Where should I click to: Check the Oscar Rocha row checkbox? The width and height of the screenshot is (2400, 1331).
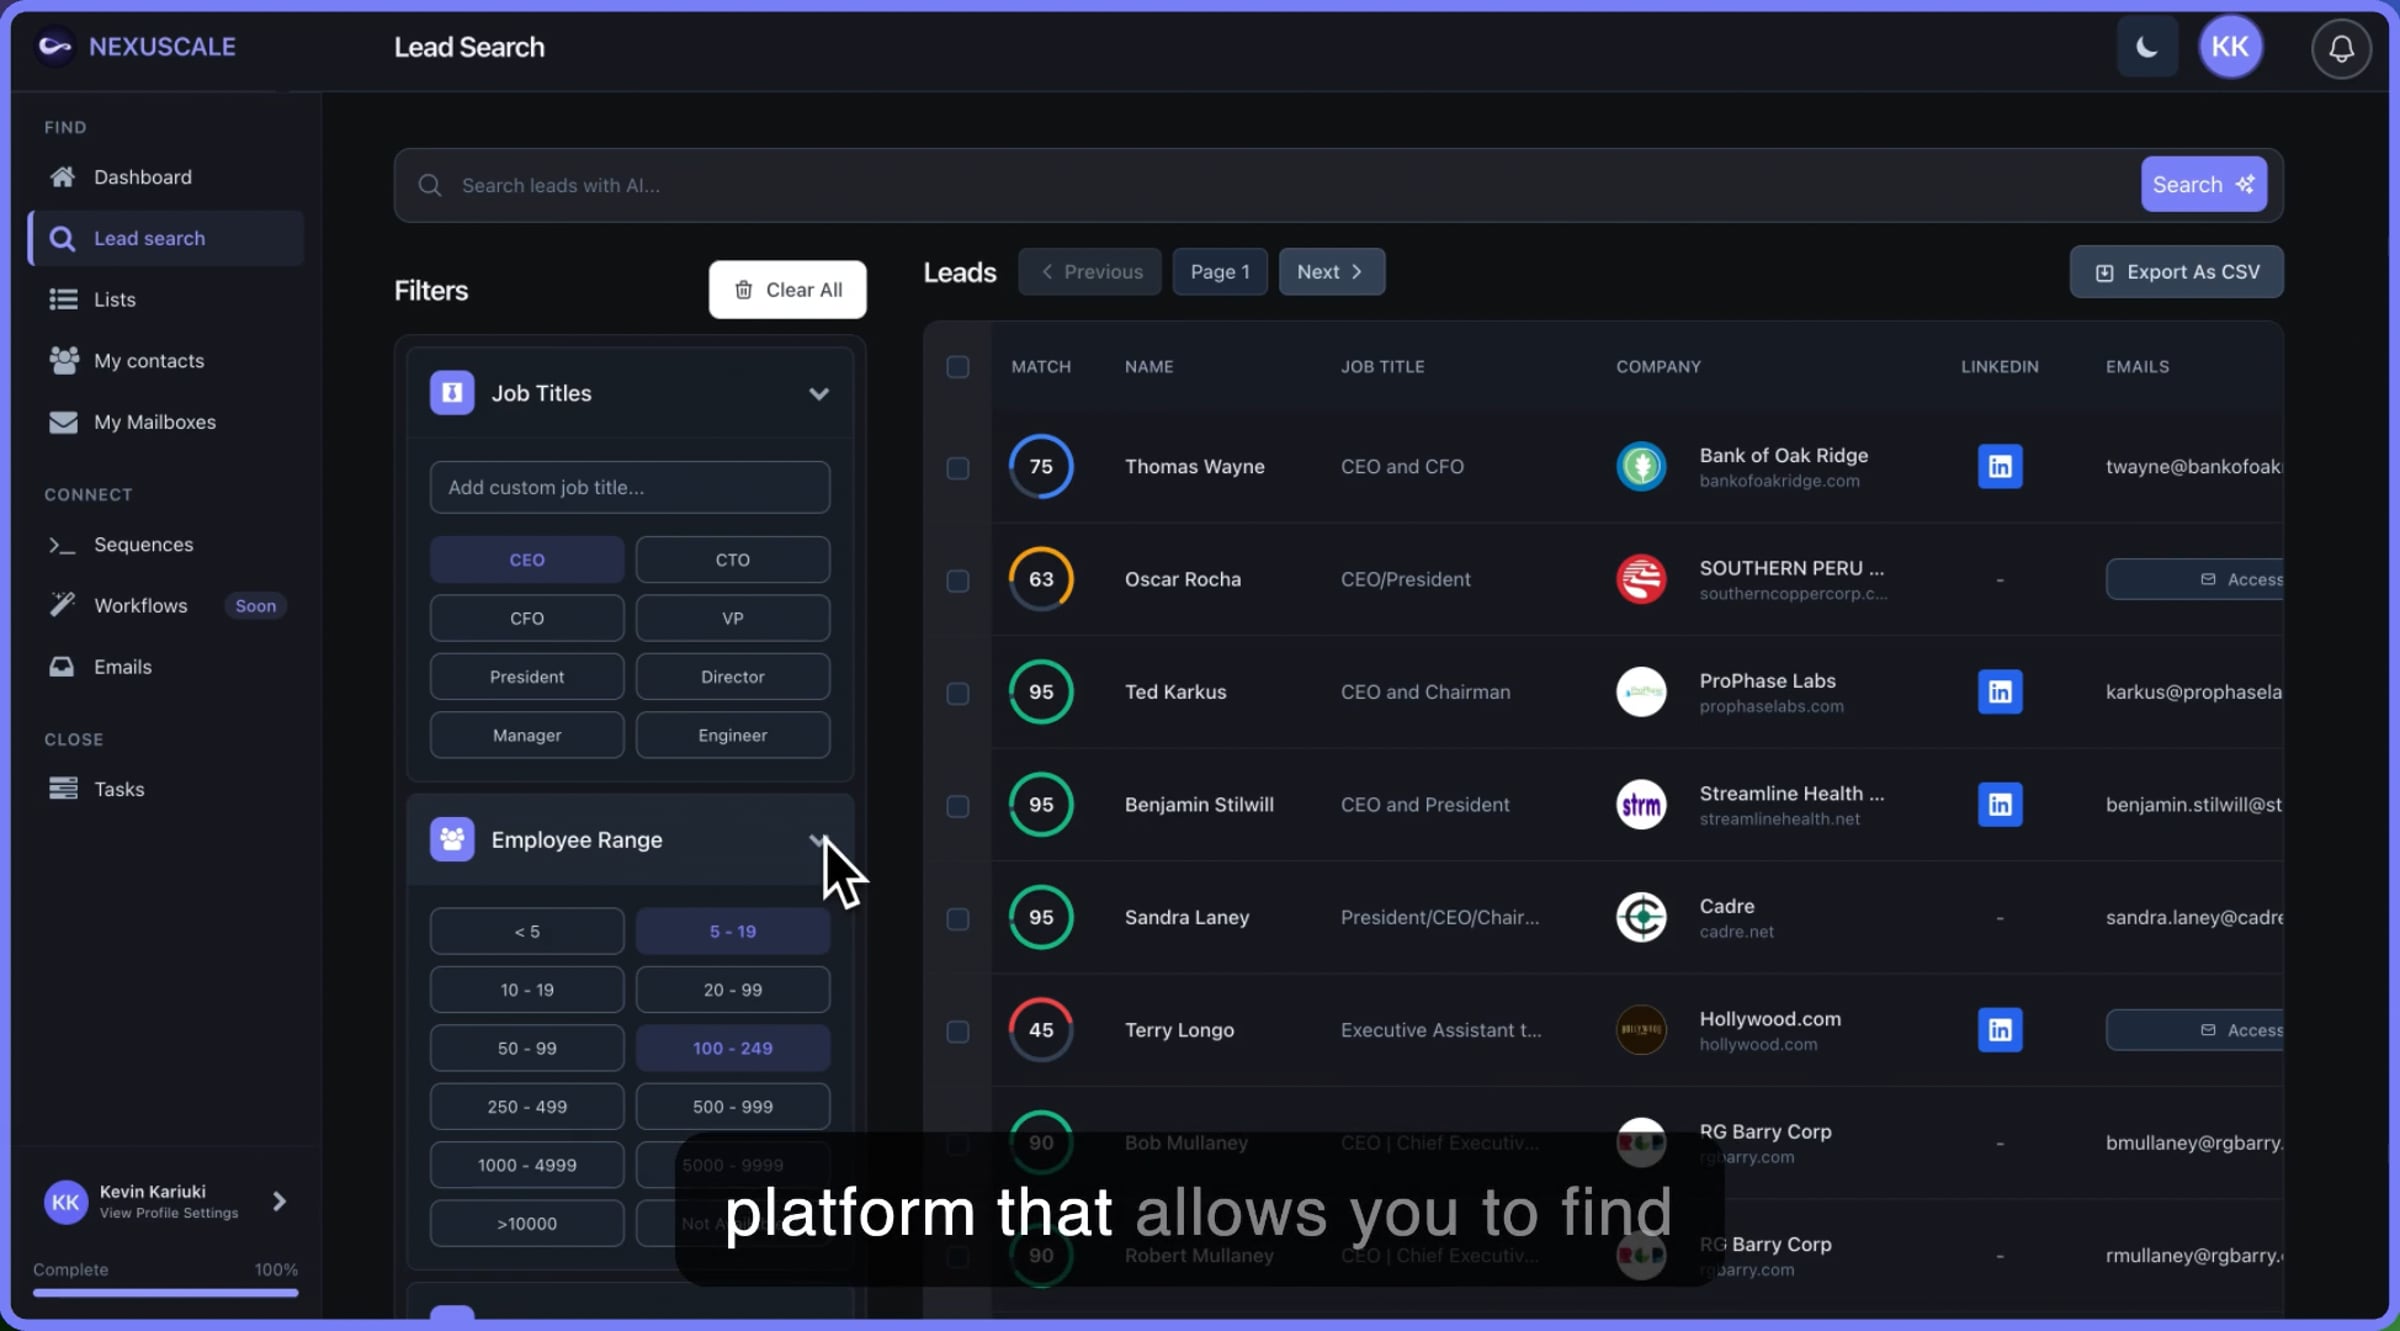click(x=958, y=581)
